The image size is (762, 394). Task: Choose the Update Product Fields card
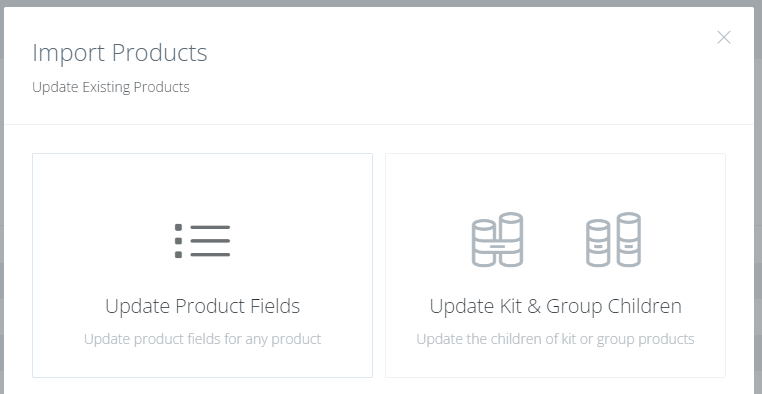tap(202, 265)
